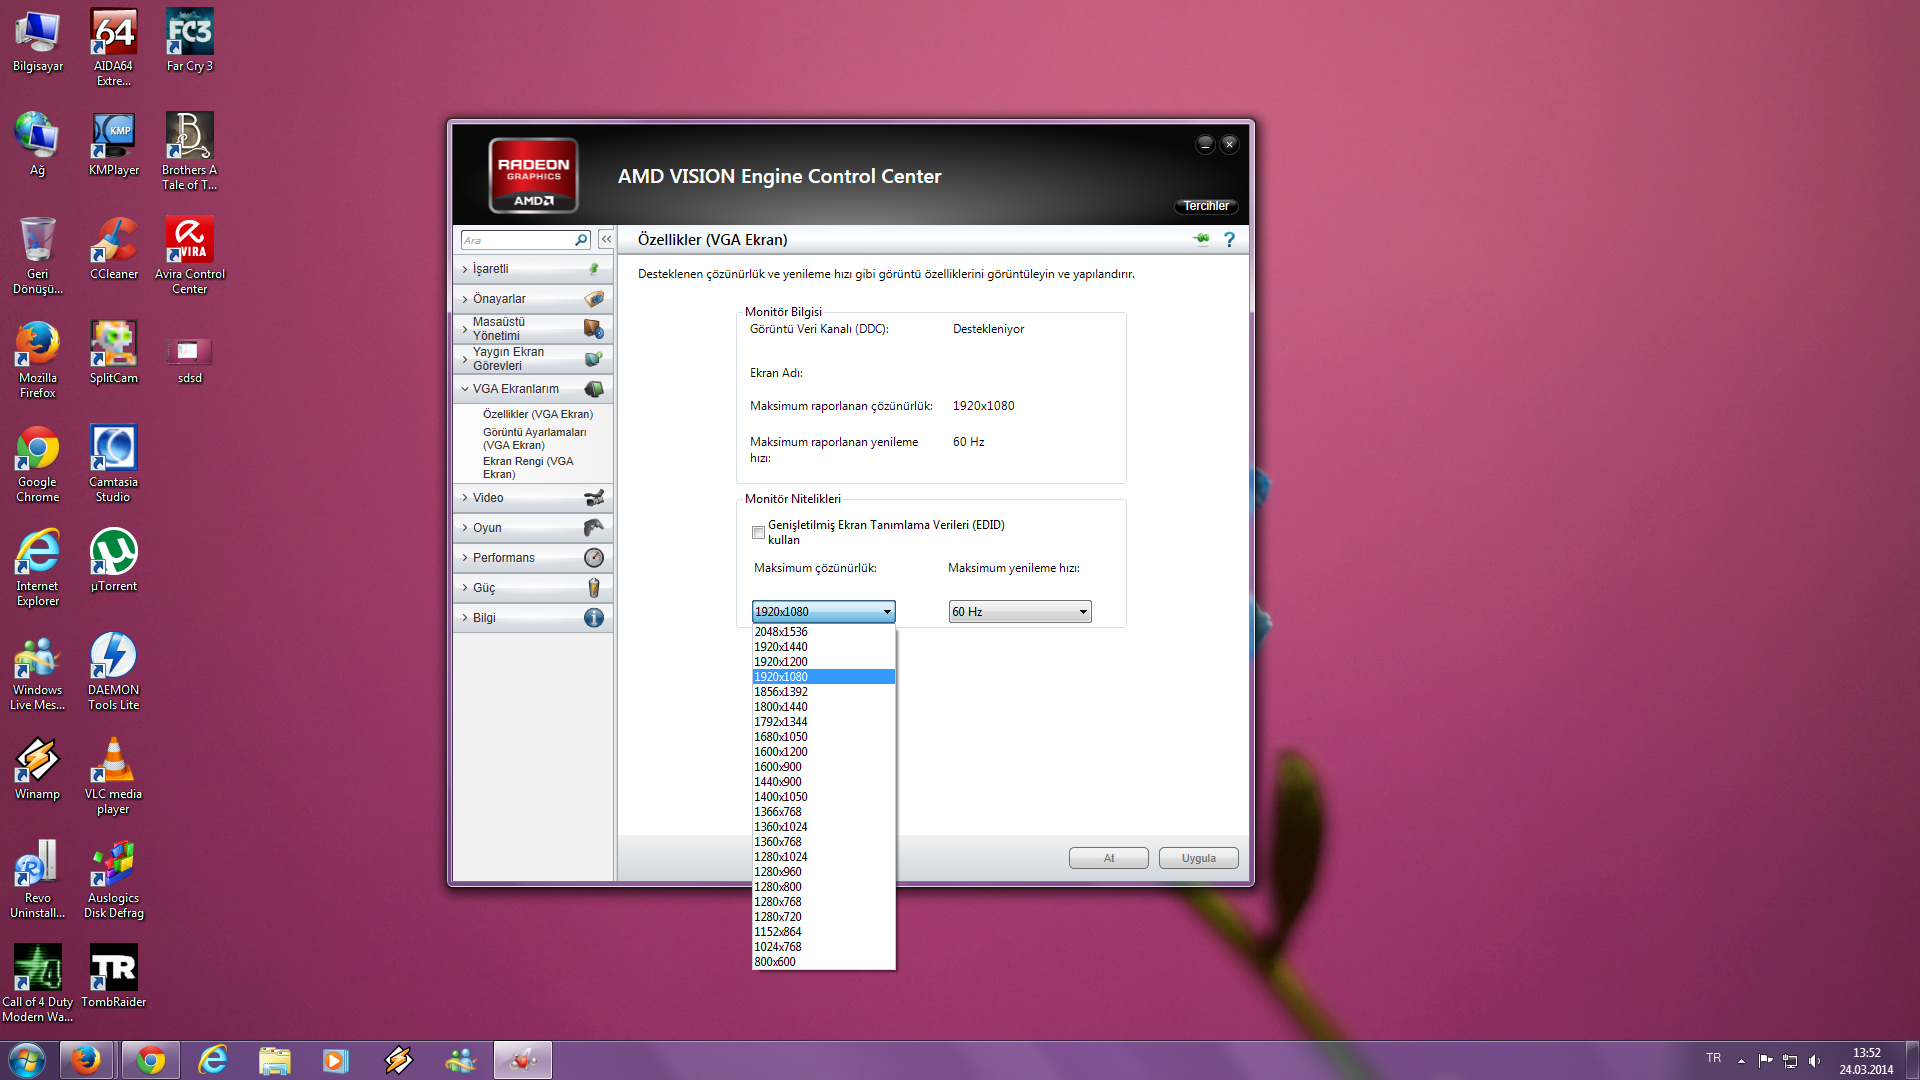The image size is (1920, 1080).
Task: Expand the İşaretli sidebar section
Action: click(533, 269)
